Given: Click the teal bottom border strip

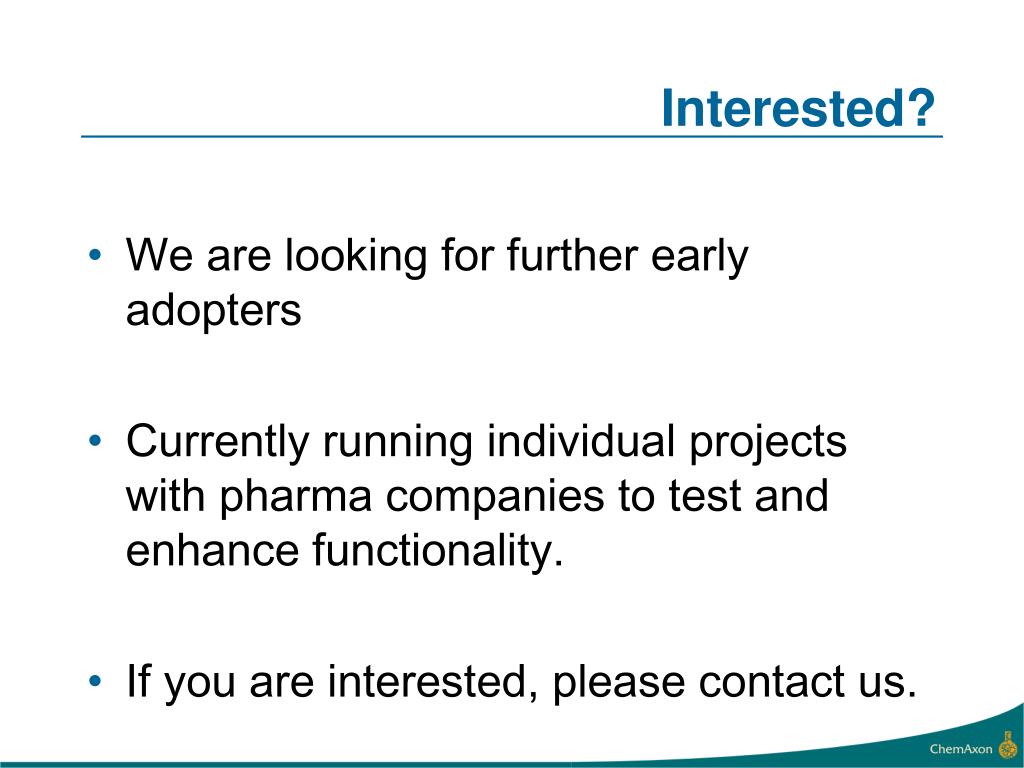Looking at the screenshot, I should pyautogui.click(x=512, y=765).
